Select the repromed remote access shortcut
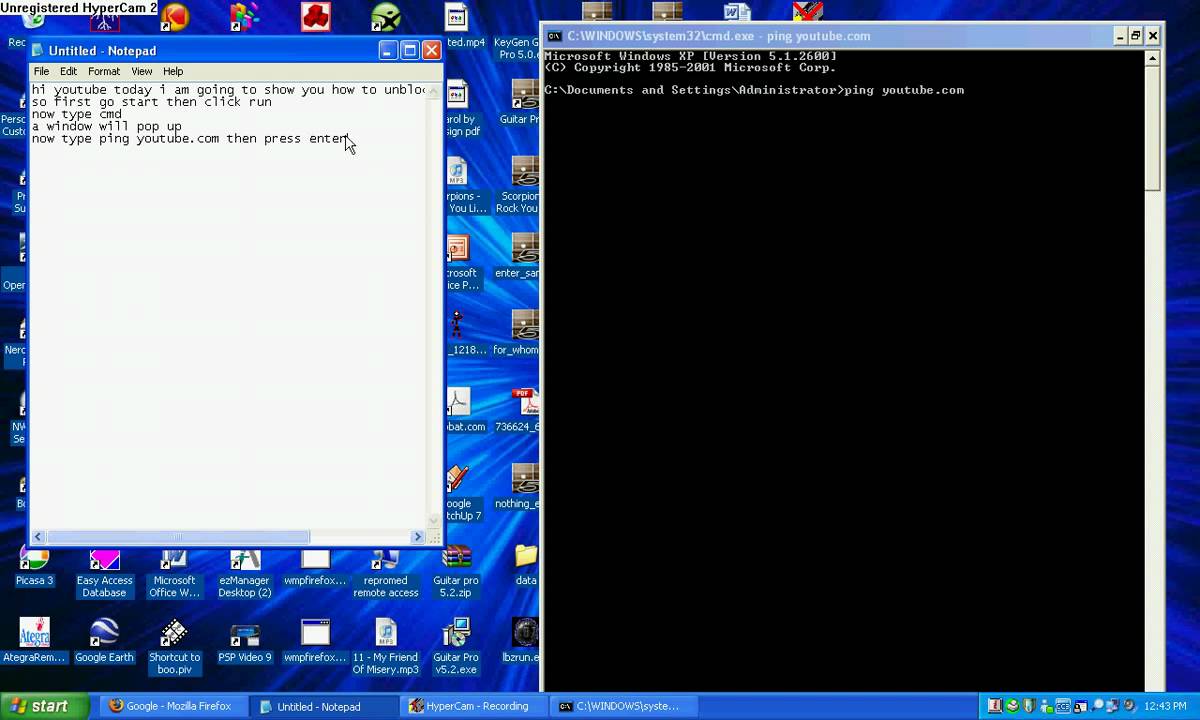 386,573
